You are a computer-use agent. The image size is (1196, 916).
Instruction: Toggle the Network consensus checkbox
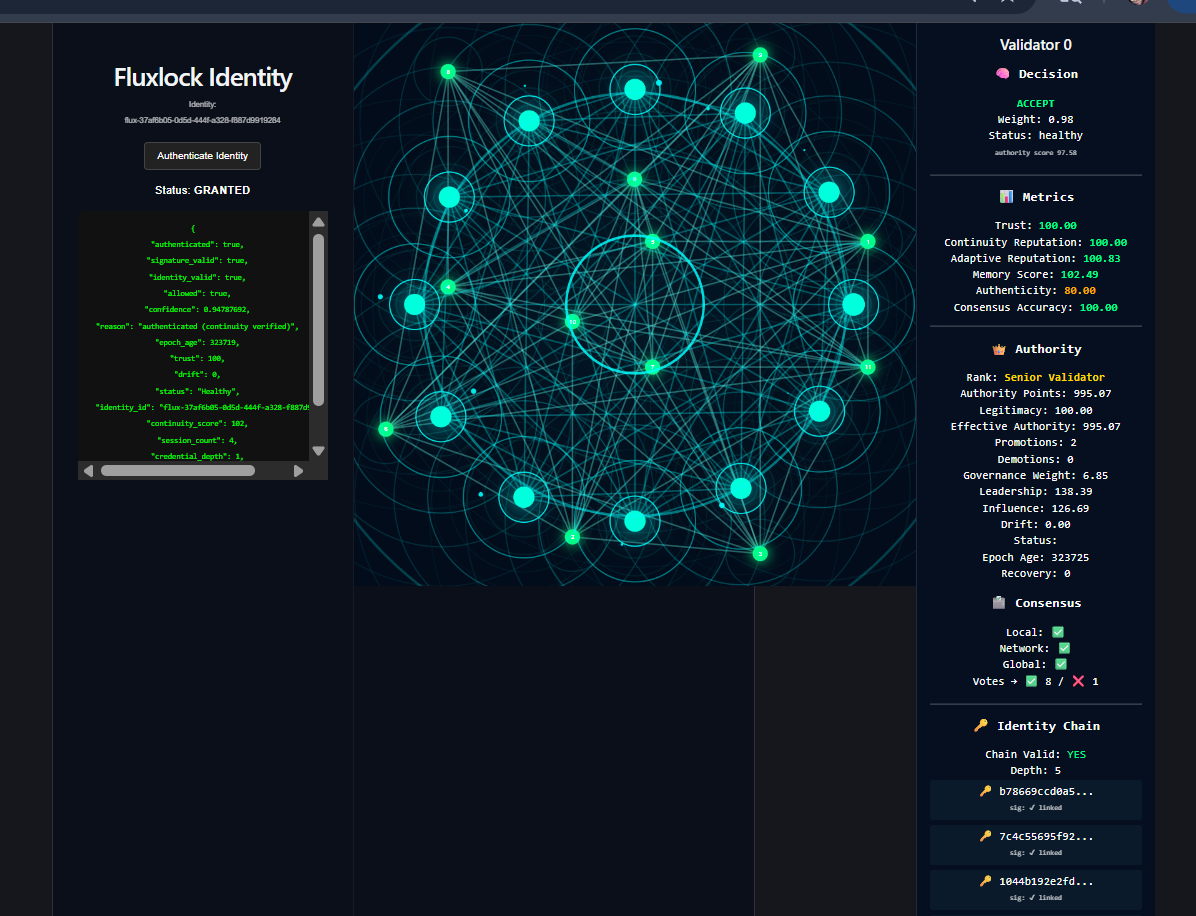click(1064, 648)
